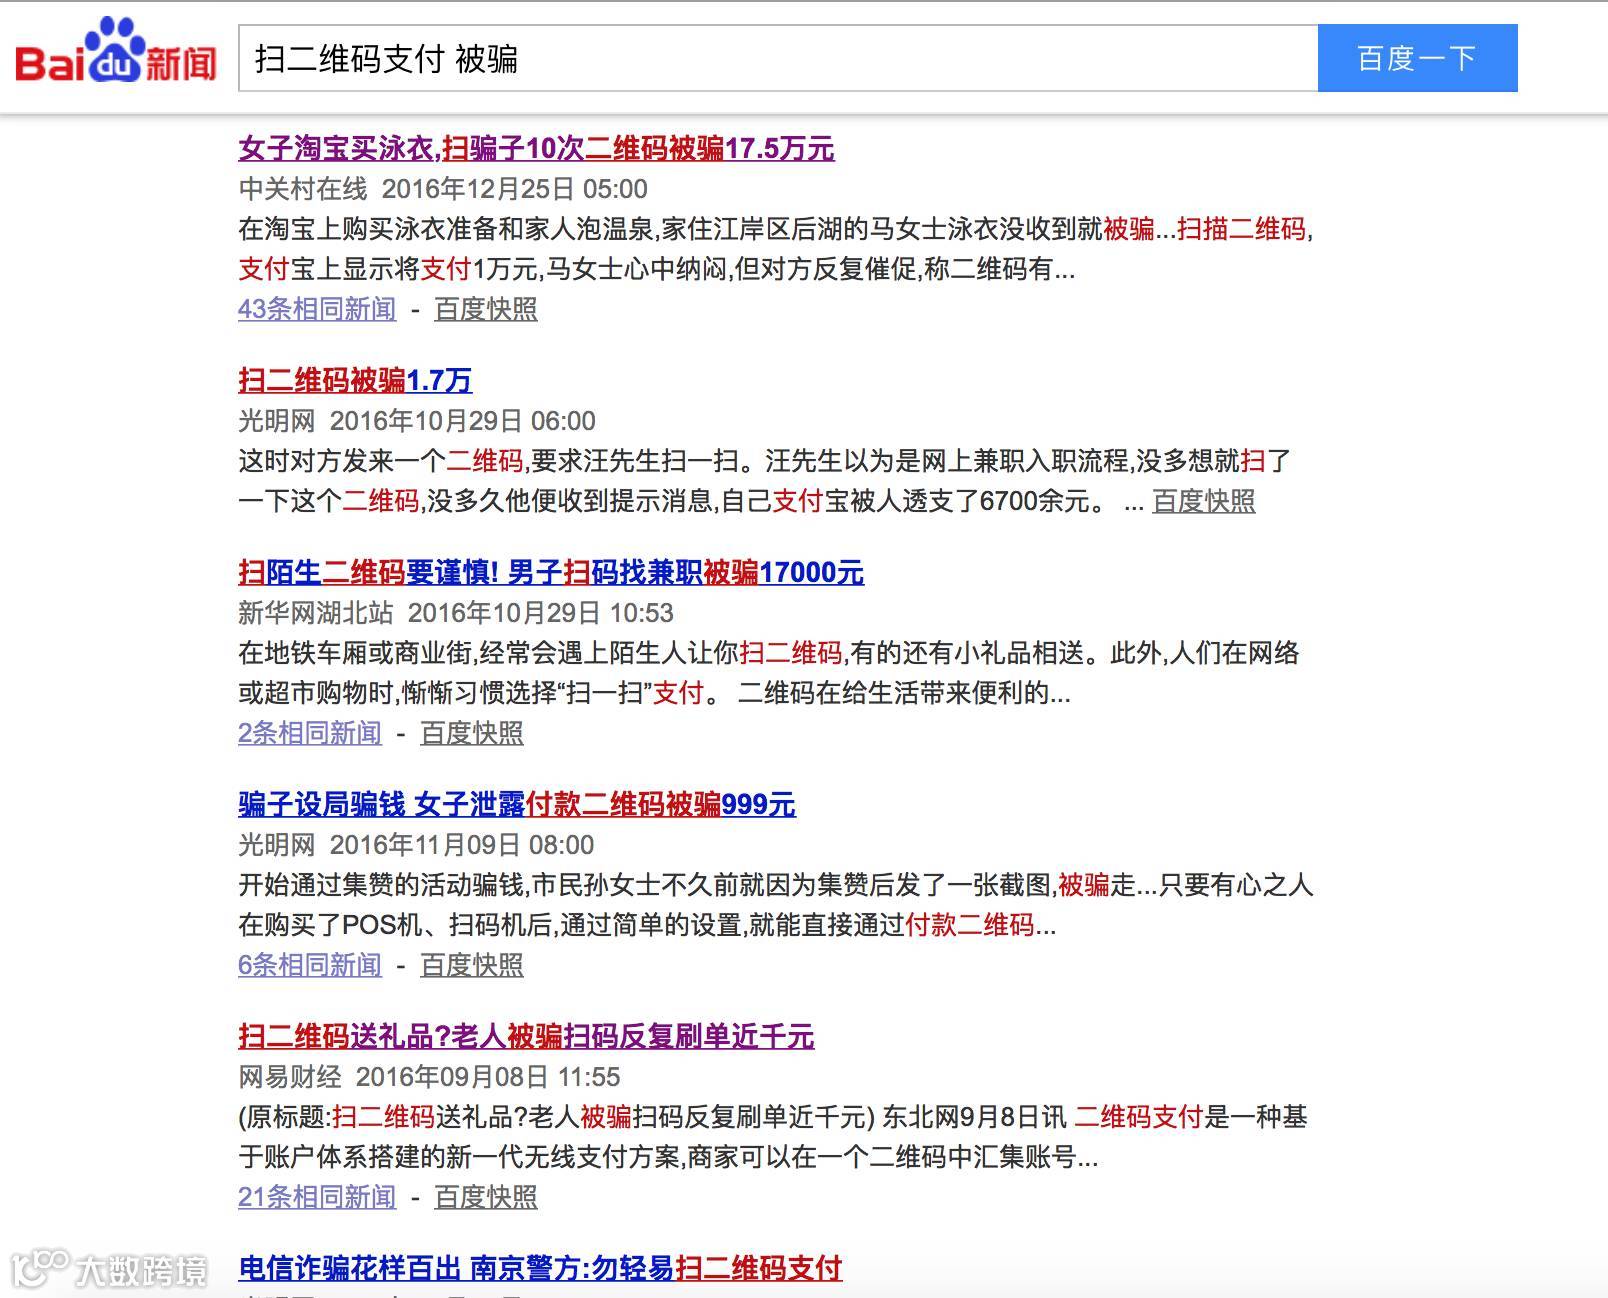This screenshot has width=1608, height=1298.
Task: Open headline 扫二维码送礼品?老人被骗扫码反复刷单近千元
Action: pos(526,1037)
